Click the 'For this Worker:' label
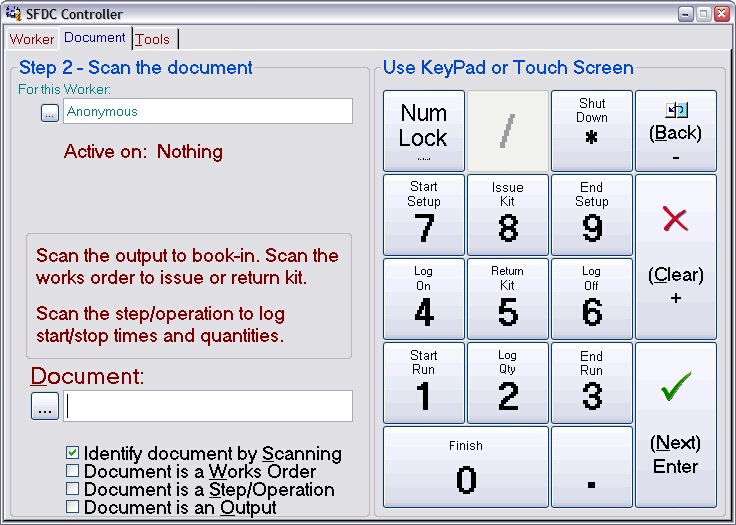Viewport: 736px width, 525px height. pos(64,89)
